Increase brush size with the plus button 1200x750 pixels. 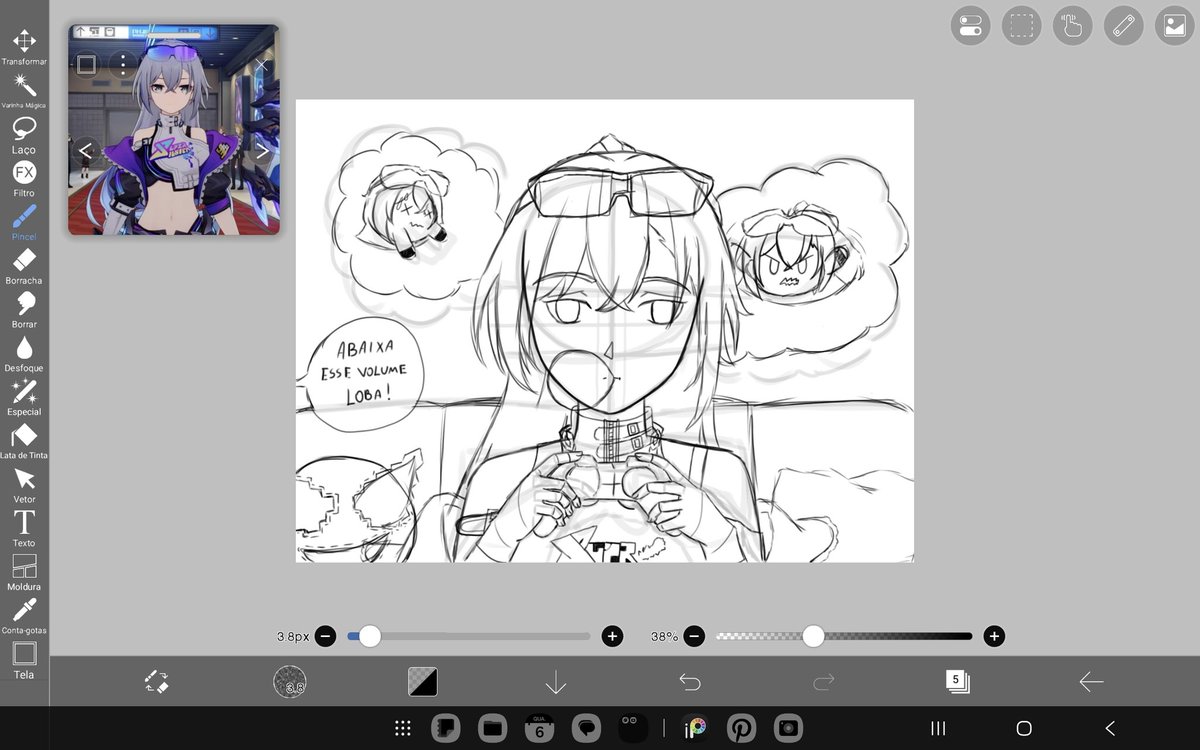[x=612, y=636]
